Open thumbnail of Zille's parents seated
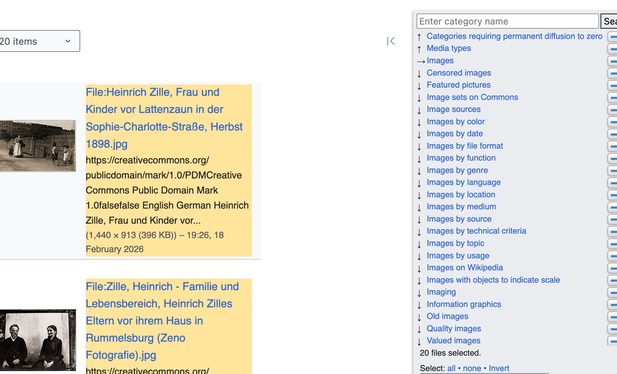Viewport: 617px width, 374px height. (38, 340)
